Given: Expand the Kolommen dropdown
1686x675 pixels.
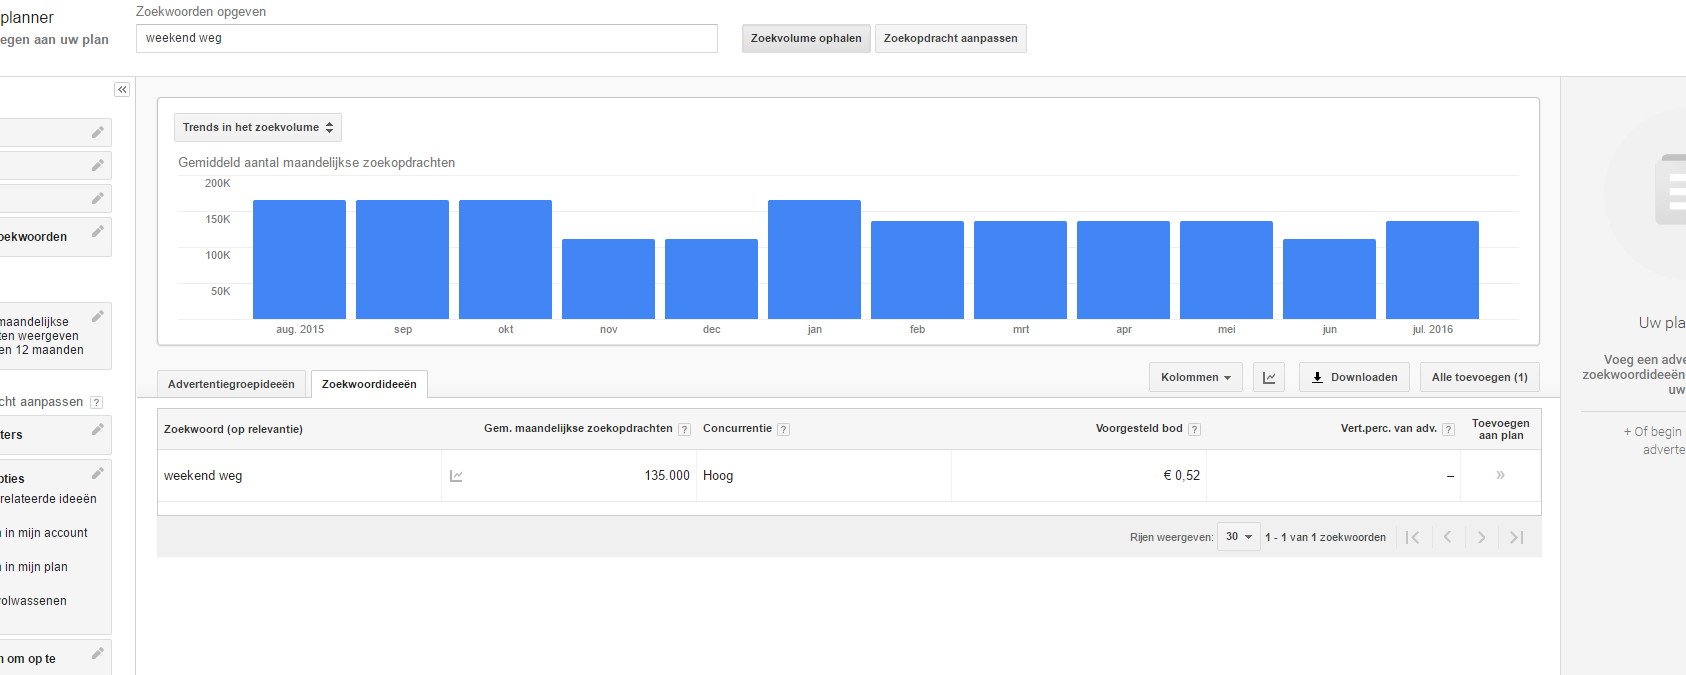Looking at the screenshot, I should [x=1196, y=377].
